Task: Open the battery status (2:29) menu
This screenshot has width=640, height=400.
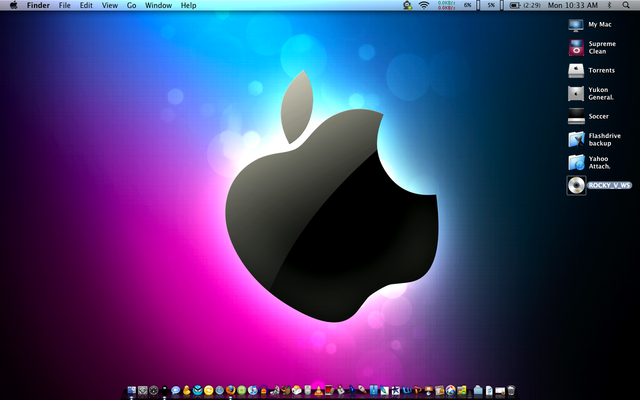Action: pyautogui.click(x=525, y=5)
